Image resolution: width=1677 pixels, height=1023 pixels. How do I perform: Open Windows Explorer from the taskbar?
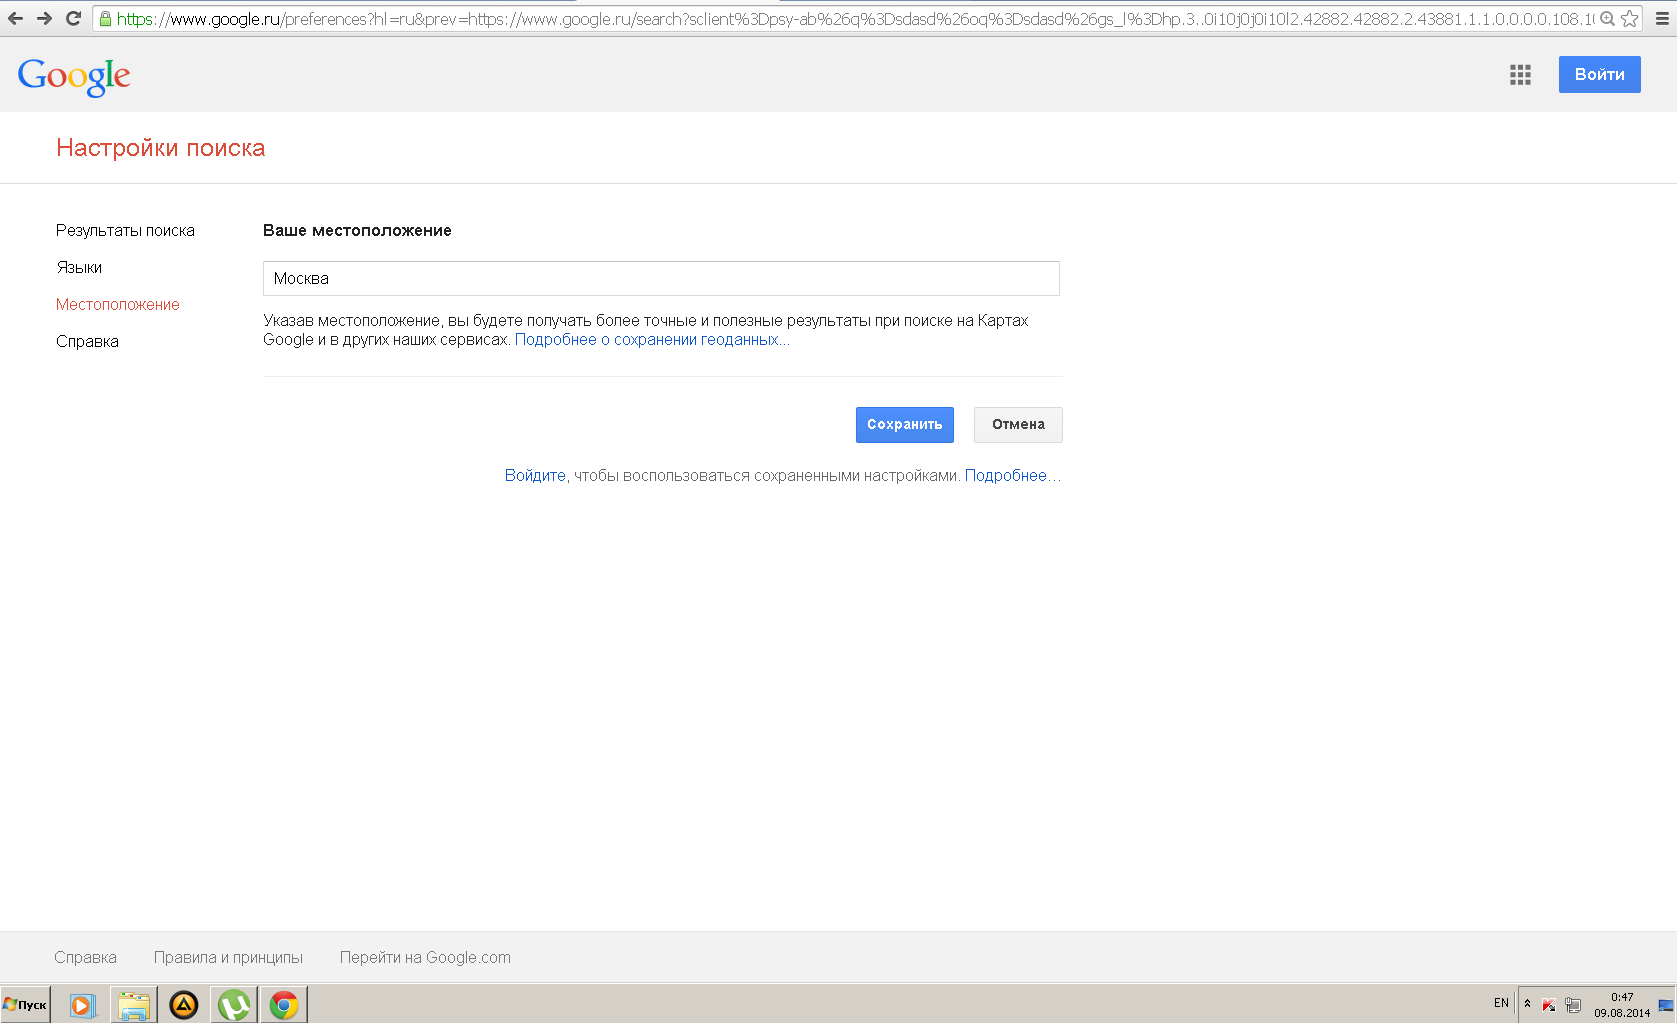(133, 1005)
